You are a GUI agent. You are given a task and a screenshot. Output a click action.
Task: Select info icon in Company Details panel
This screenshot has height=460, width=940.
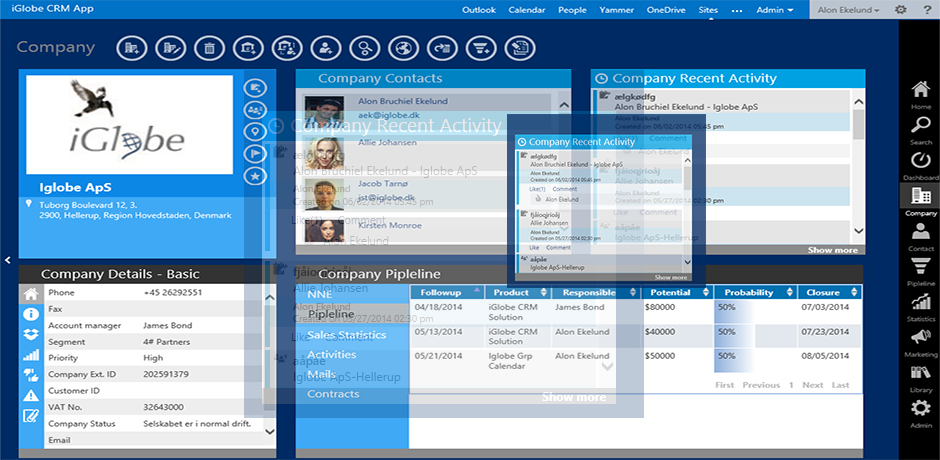coord(31,314)
